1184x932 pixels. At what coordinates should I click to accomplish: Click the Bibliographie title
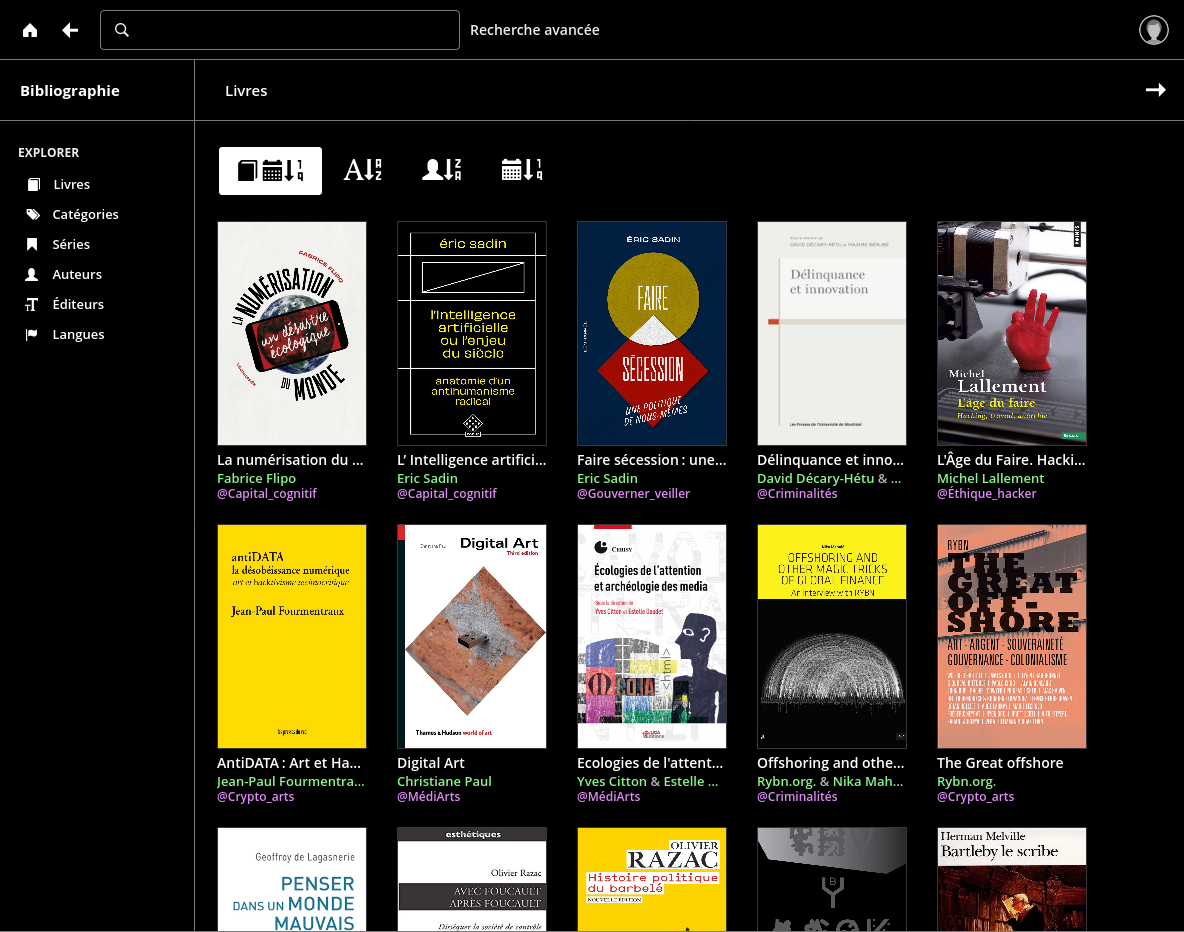point(70,91)
